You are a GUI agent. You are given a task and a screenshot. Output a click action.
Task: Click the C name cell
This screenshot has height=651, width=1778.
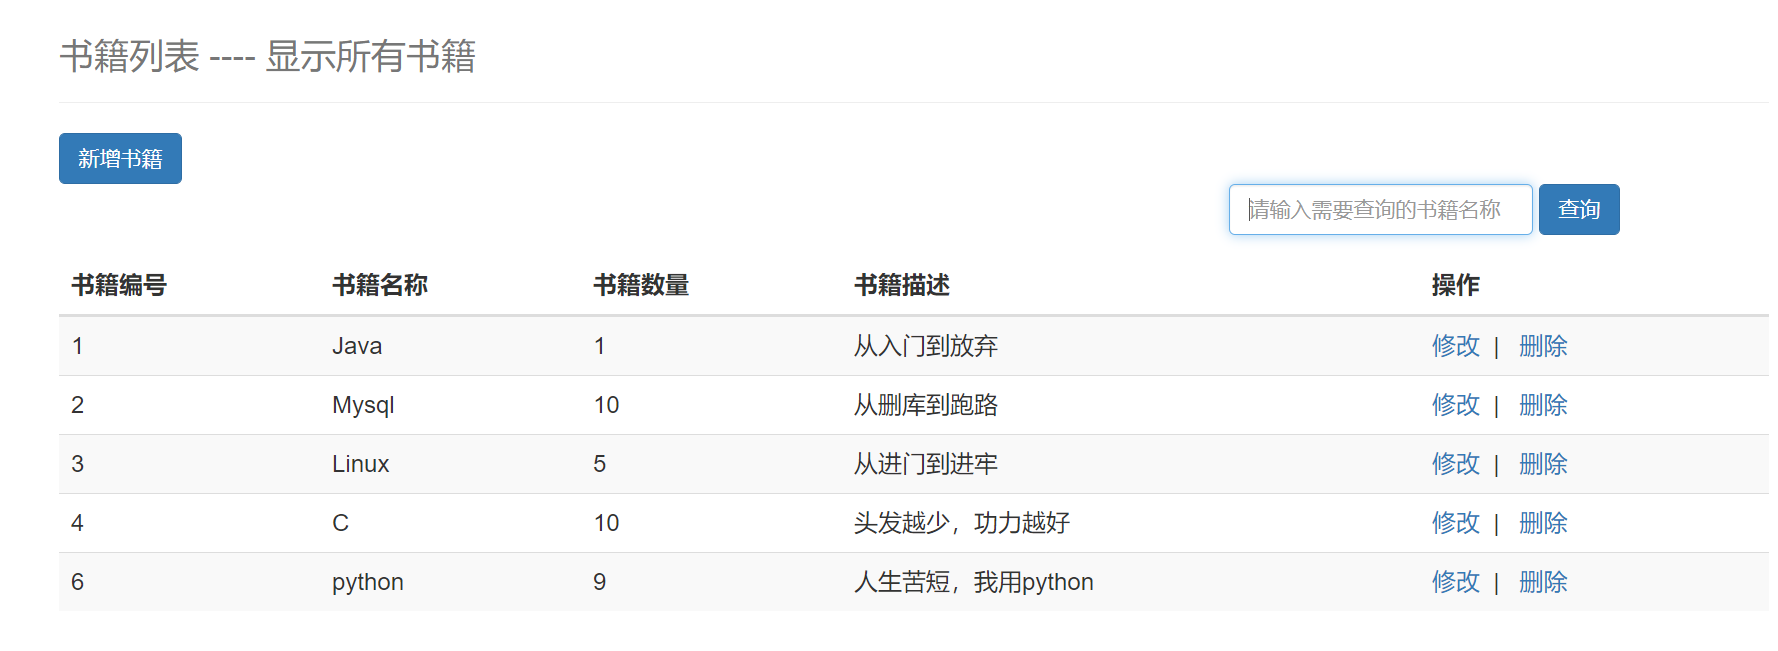341,523
